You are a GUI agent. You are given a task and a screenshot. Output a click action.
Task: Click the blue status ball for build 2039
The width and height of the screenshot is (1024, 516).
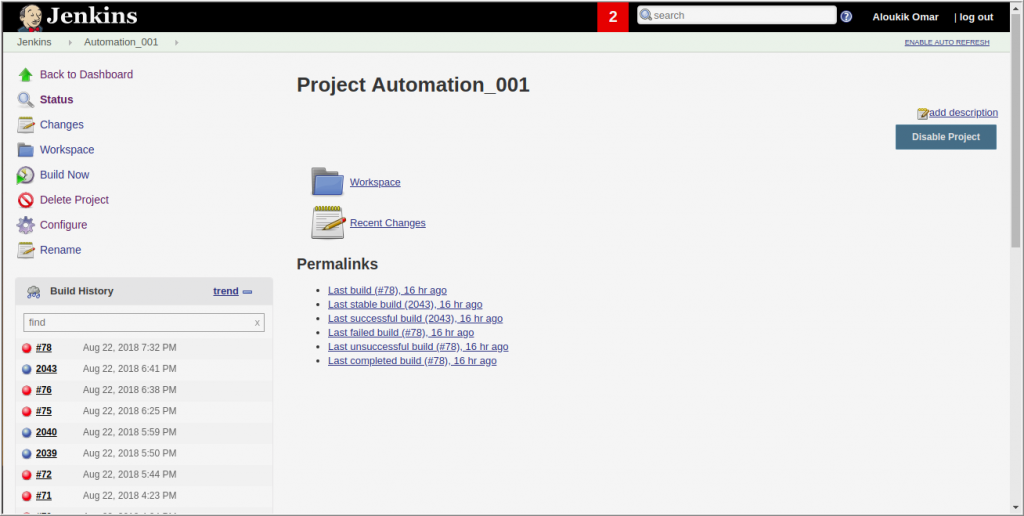(x=27, y=453)
